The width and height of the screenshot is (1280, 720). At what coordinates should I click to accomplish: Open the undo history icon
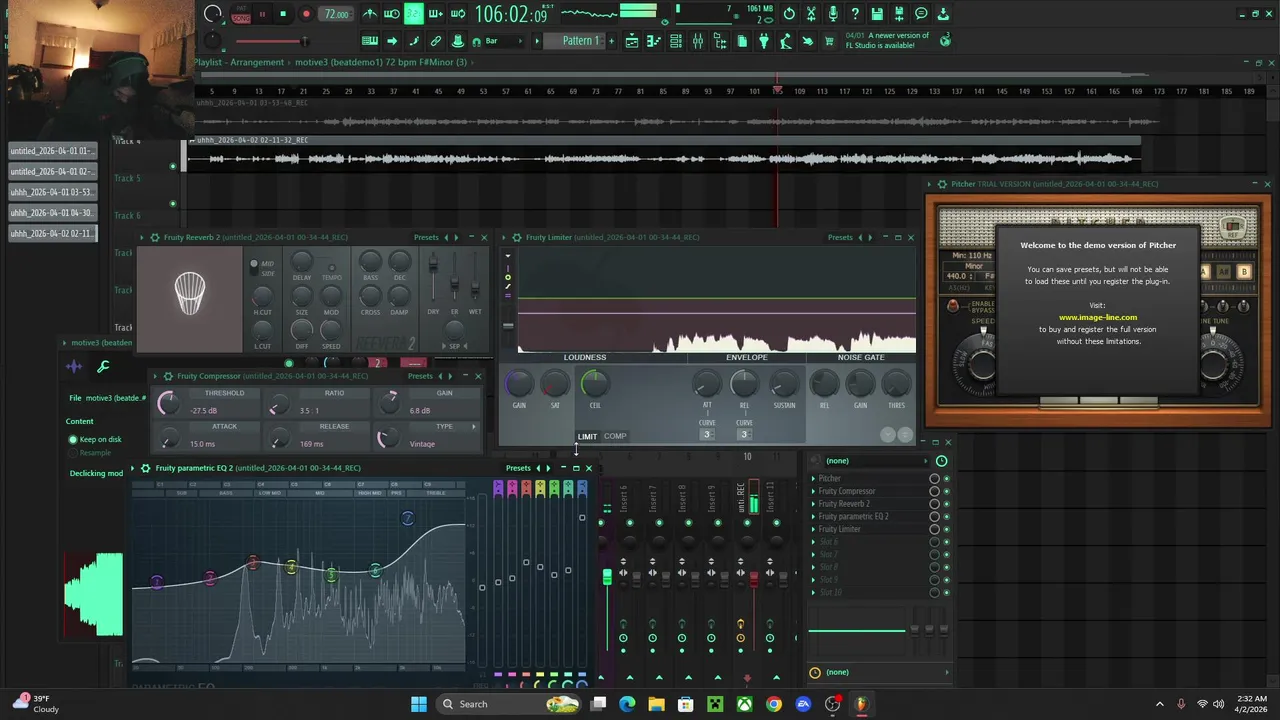[788, 14]
